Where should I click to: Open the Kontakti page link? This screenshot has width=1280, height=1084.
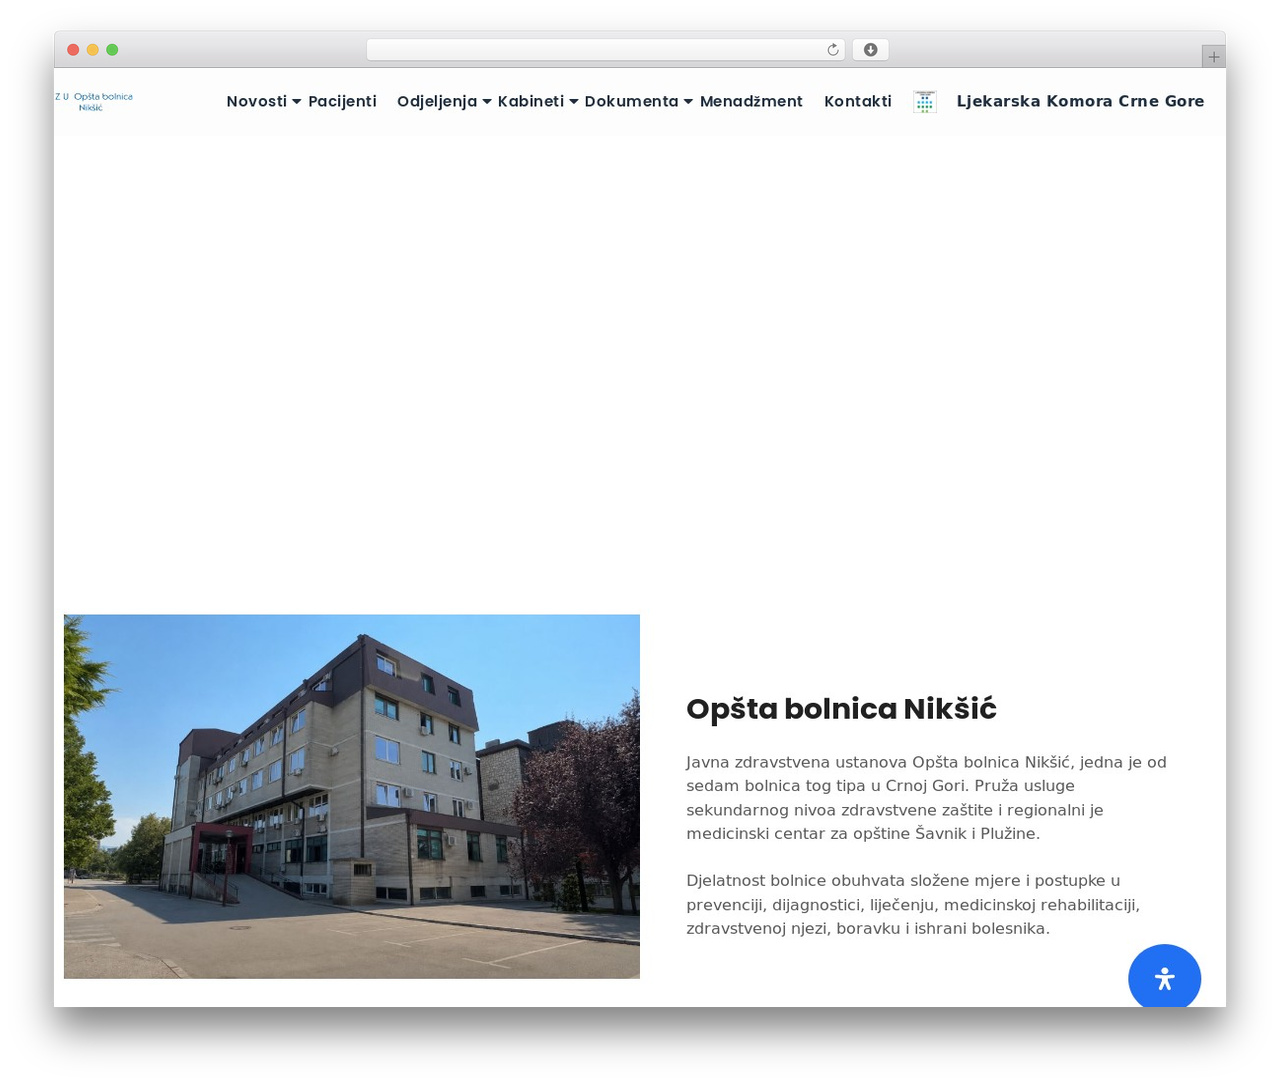[858, 101]
